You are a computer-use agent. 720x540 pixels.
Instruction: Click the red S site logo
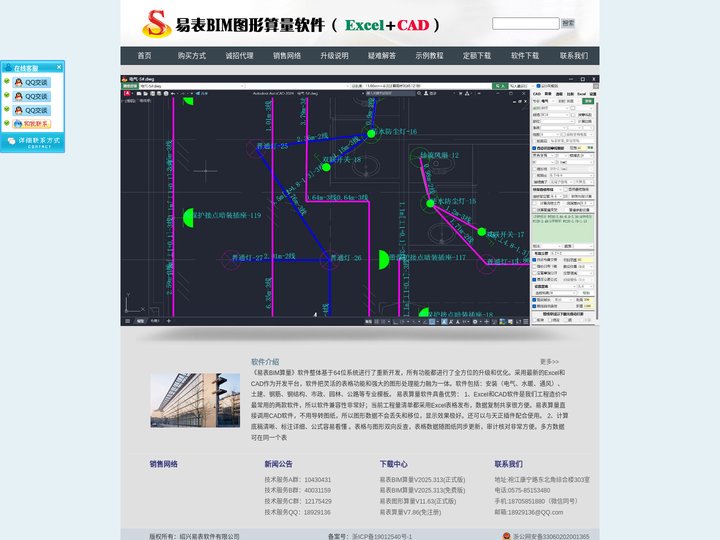tap(157, 24)
